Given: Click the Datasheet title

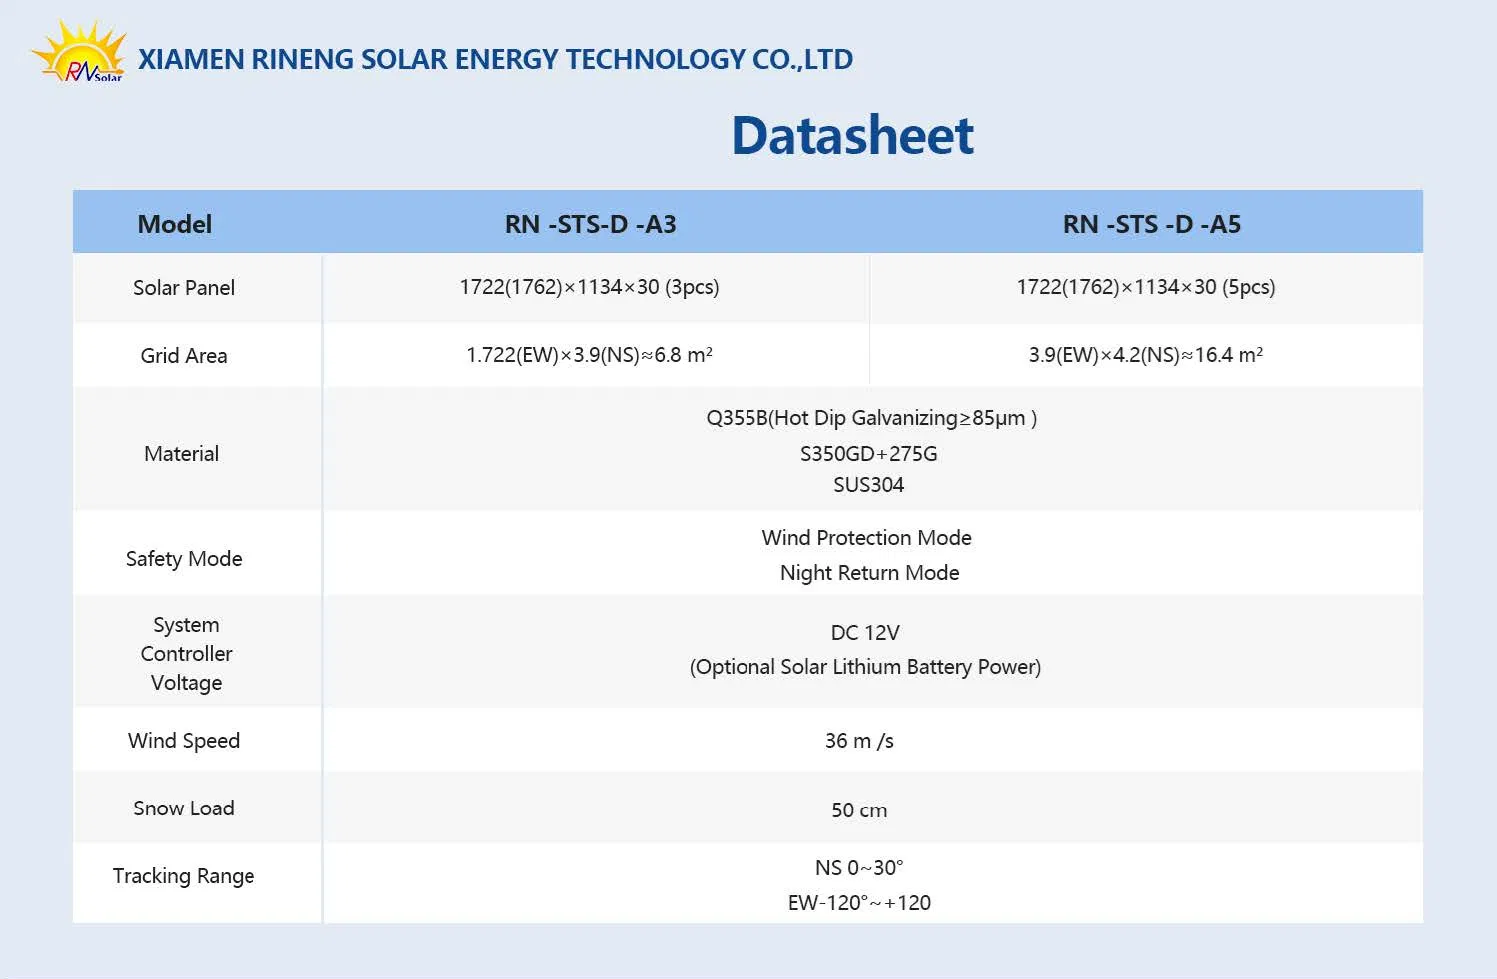Looking at the screenshot, I should (x=852, y=136).
